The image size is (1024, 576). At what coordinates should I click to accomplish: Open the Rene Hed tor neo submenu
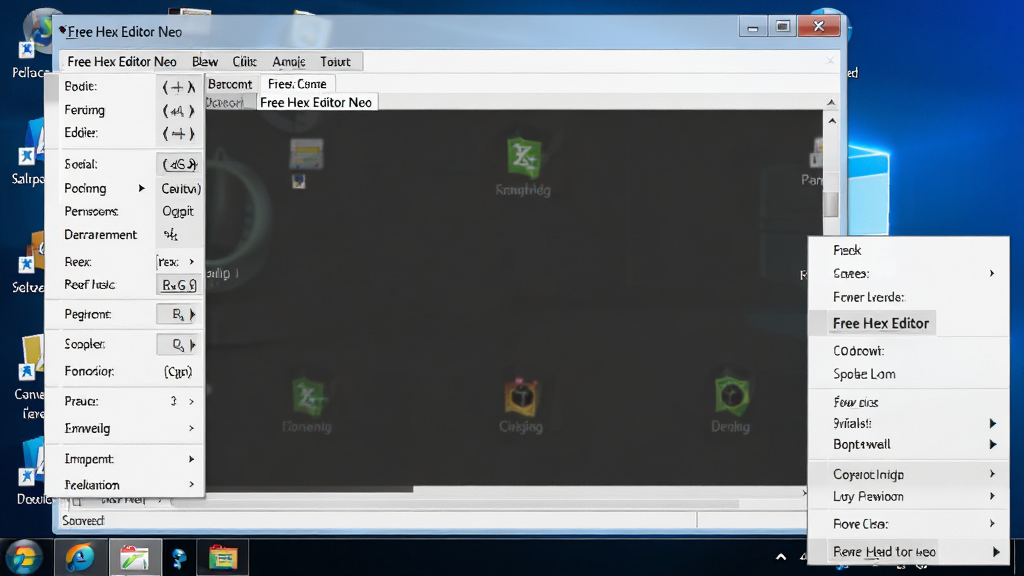908,552
